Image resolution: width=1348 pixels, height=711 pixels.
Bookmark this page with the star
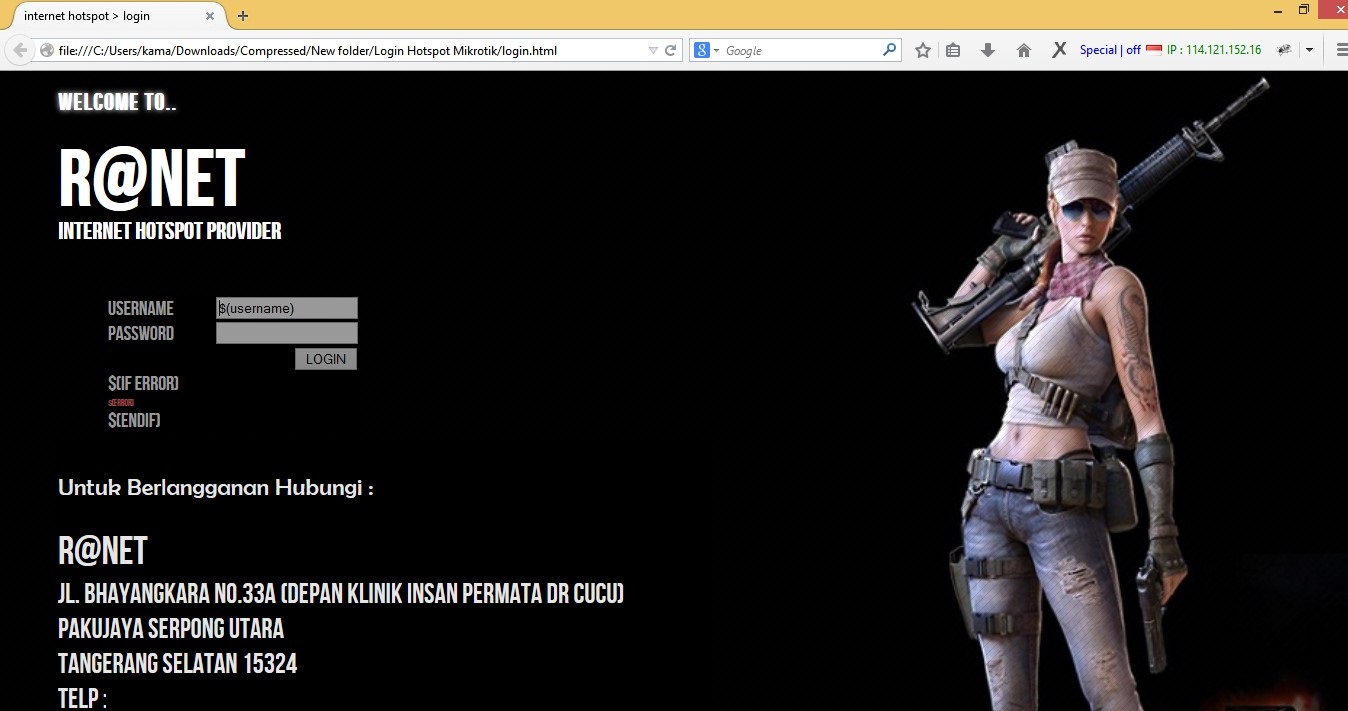click(923, 50)
